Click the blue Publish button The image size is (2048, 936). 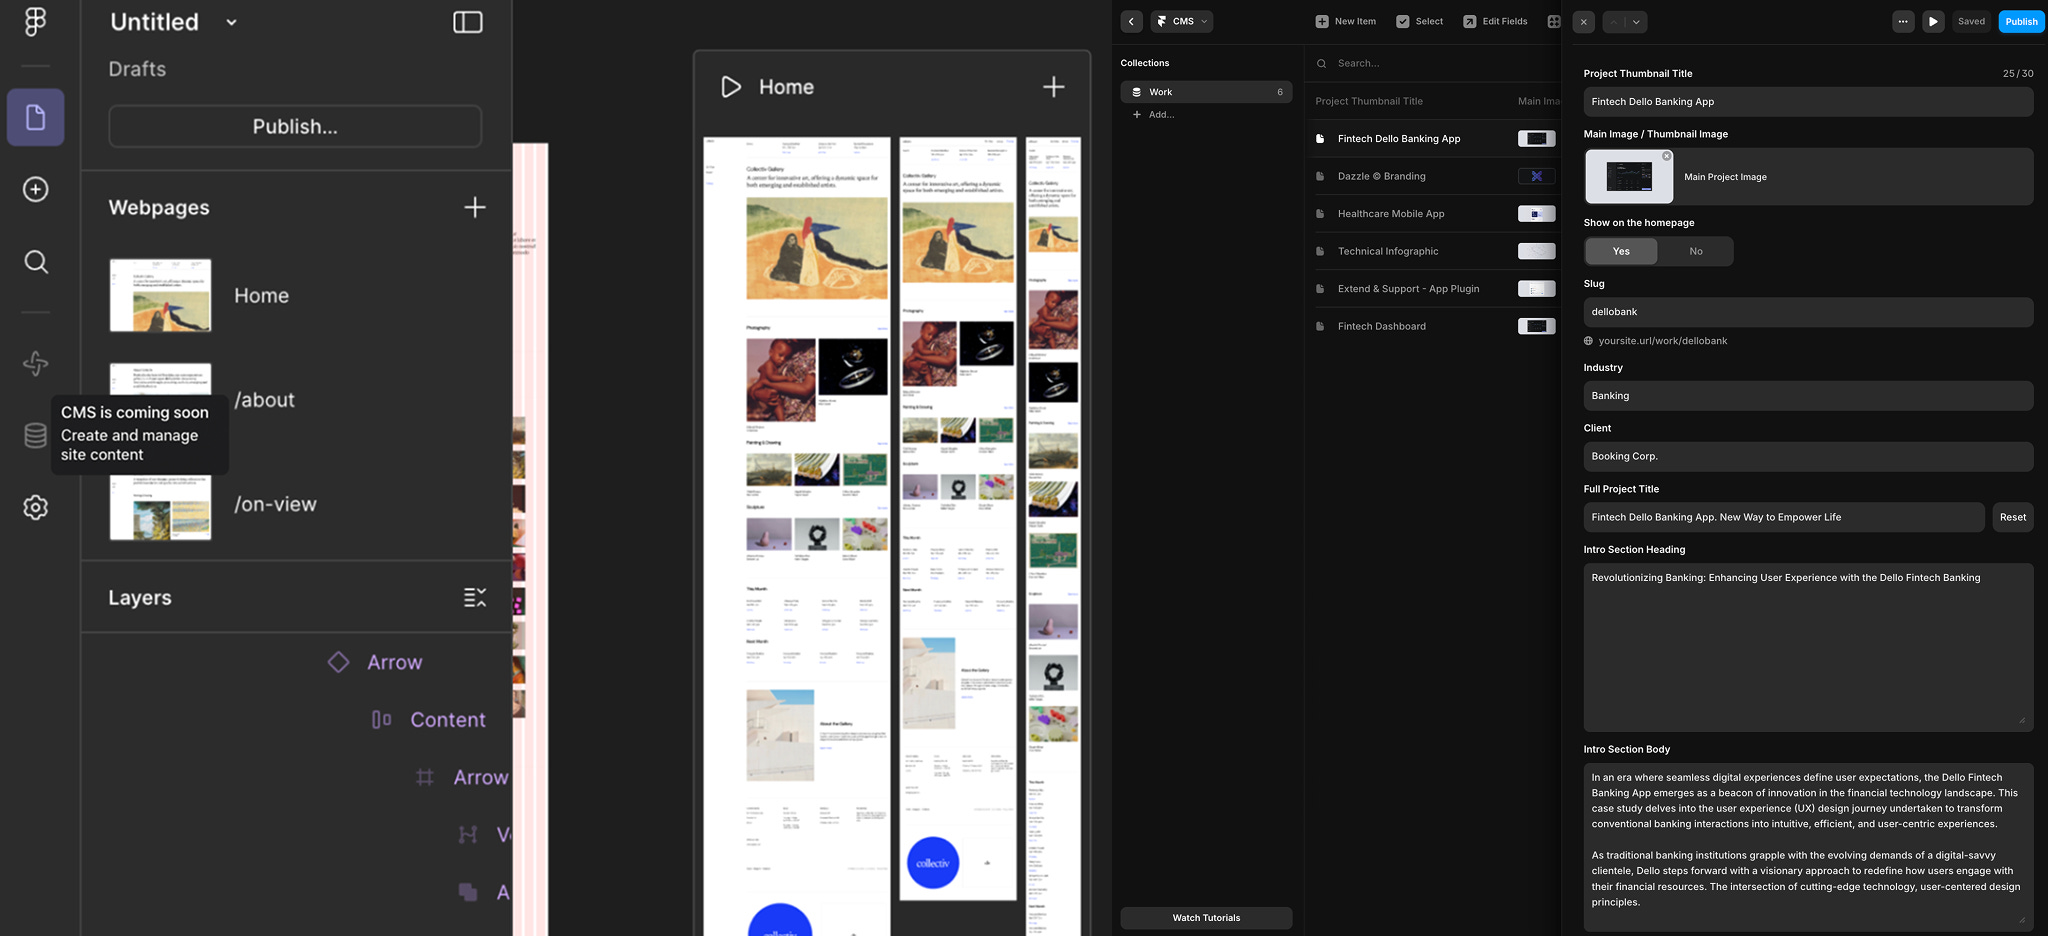[x=2021, y=21]
